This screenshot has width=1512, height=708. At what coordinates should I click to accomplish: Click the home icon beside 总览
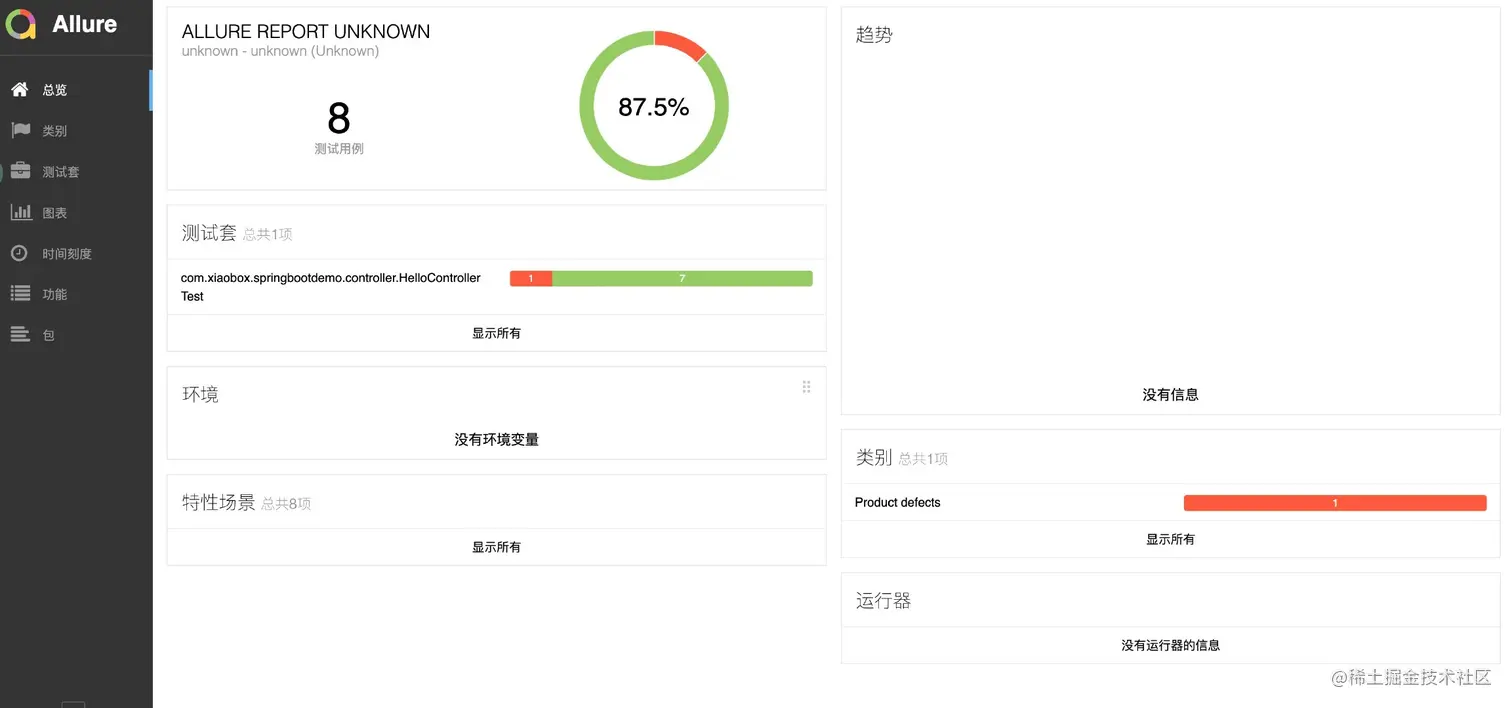19,90
